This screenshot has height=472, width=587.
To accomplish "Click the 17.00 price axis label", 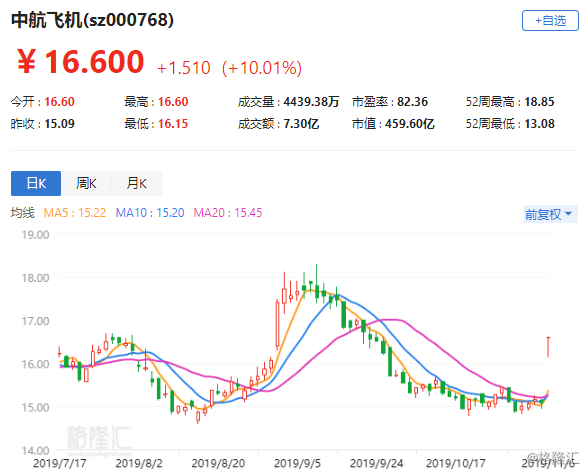I will (x=35, y=321).
